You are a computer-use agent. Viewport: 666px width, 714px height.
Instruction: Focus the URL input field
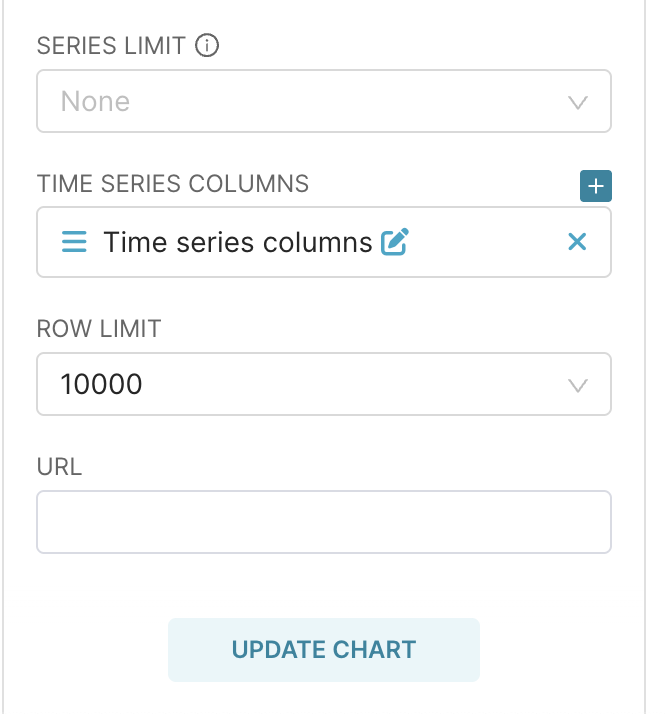[323, 522]
